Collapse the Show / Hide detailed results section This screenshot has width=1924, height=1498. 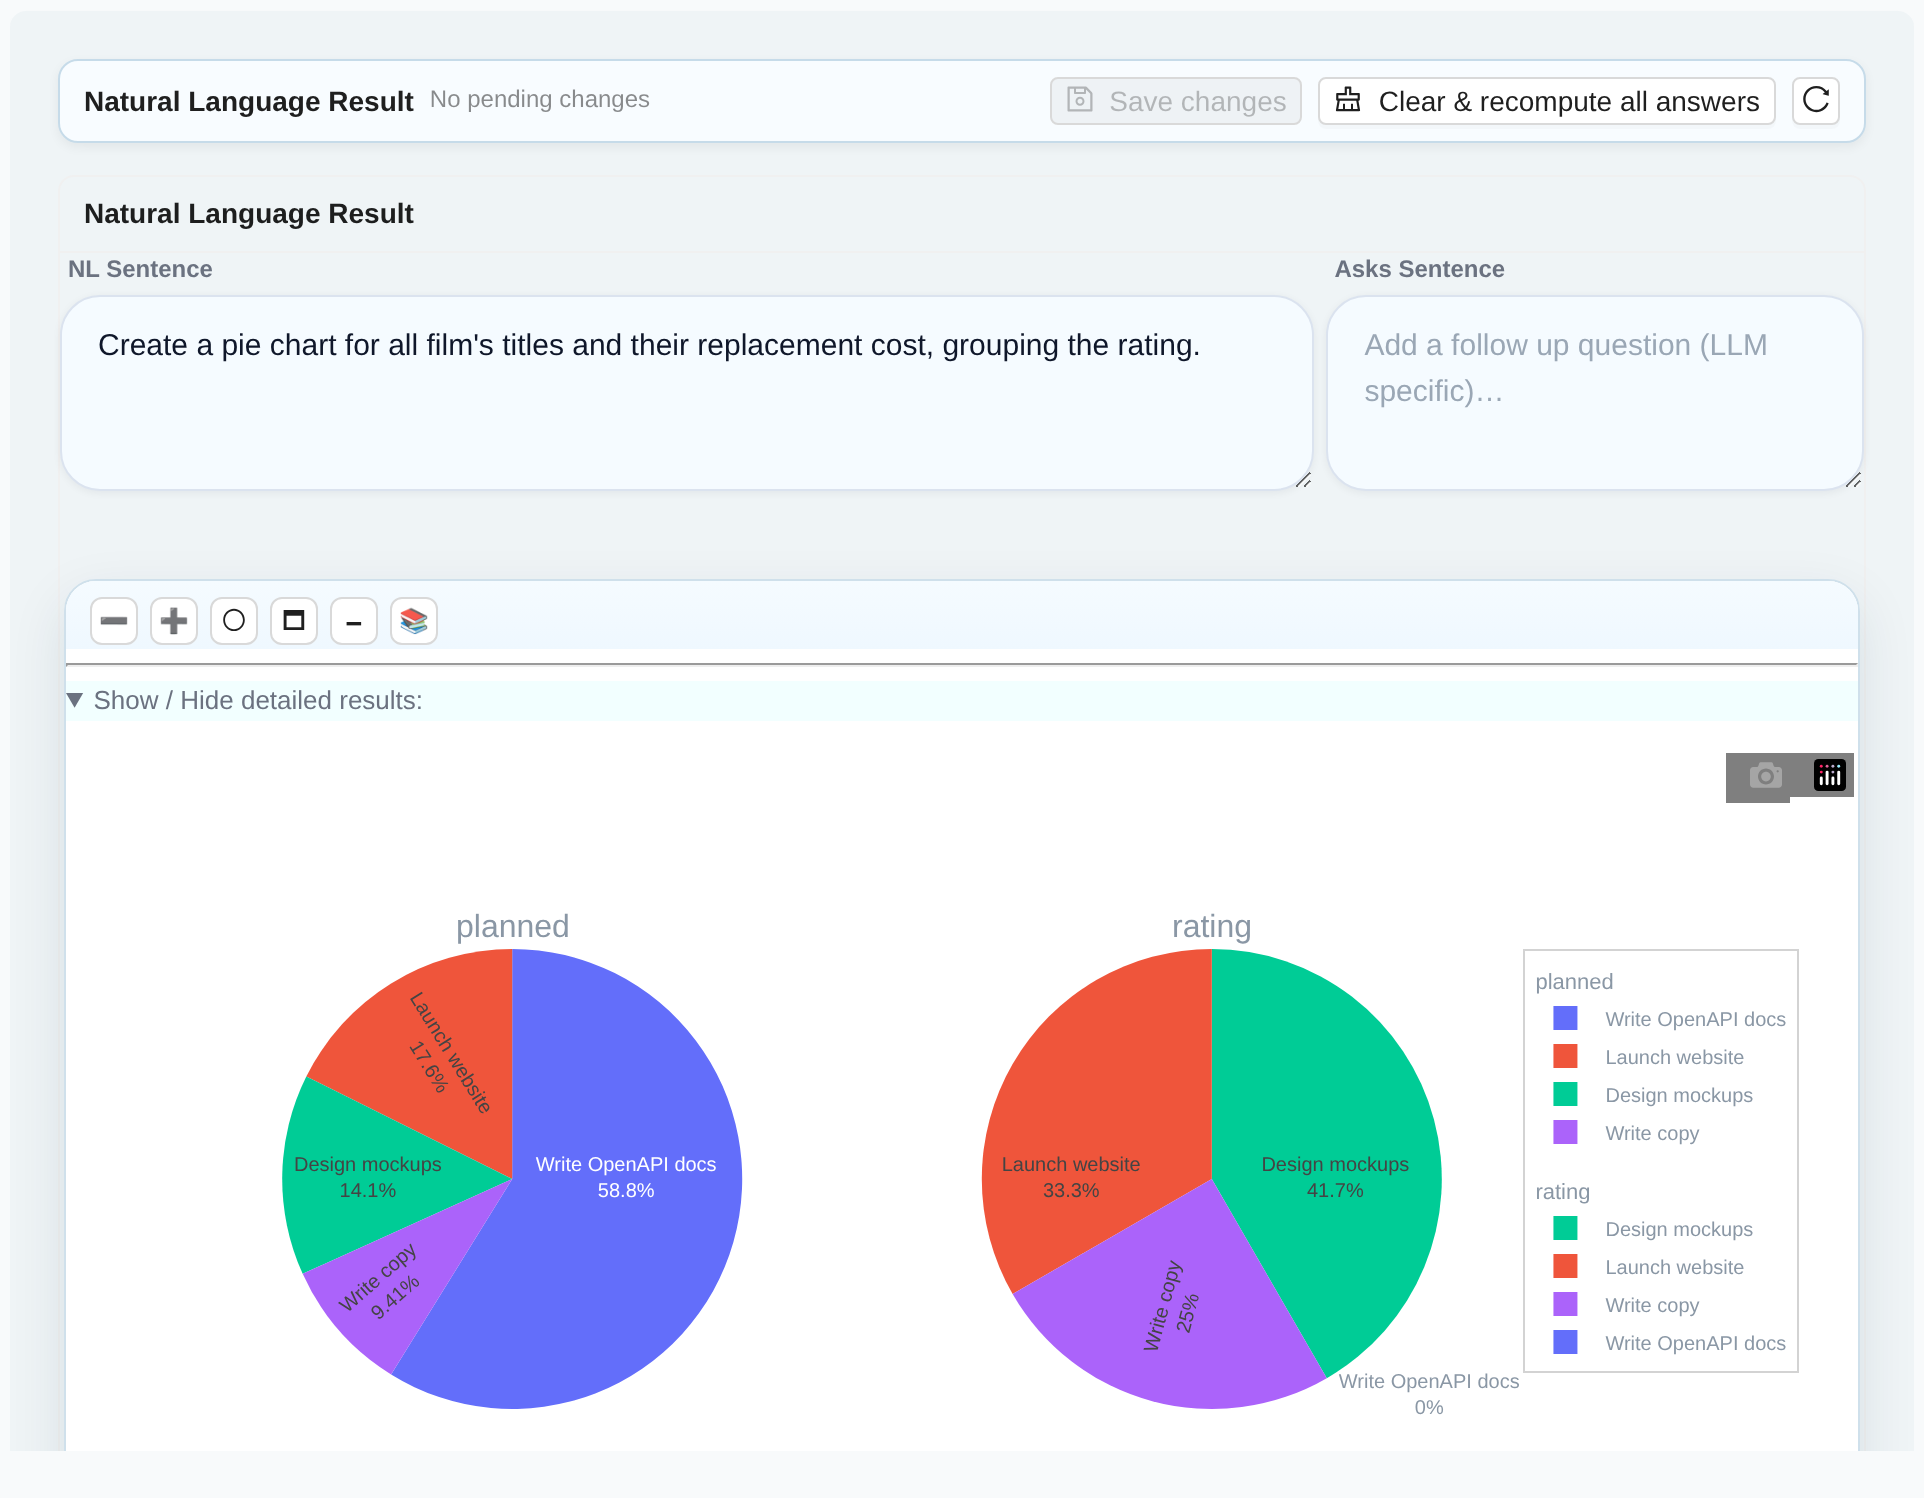[245, 701]
